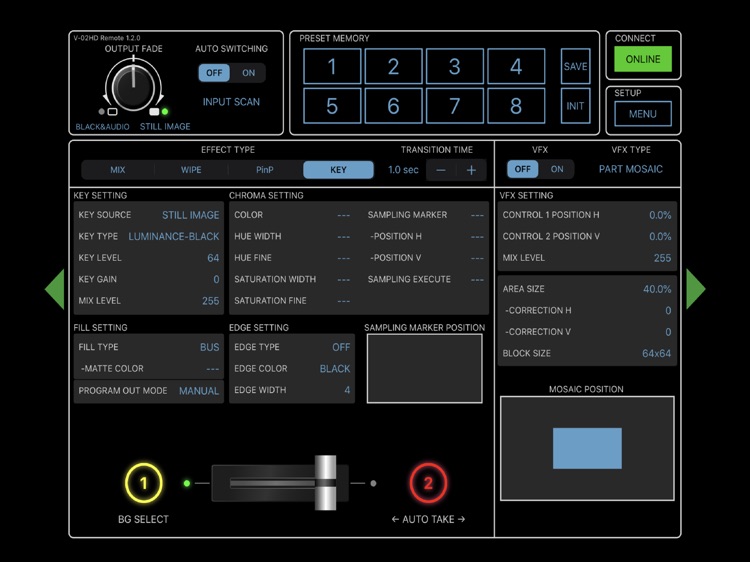Change Block Size value 64x64
Image resolution: width=750 pixels, height=562 pixels.
point(656,353)
